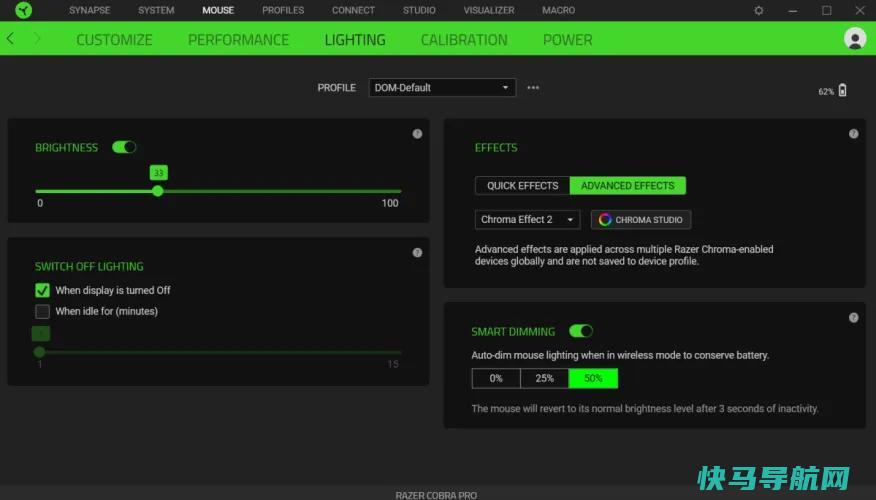Uncheck When display is turned Off

pyautogui.click(x=42, y=290)
